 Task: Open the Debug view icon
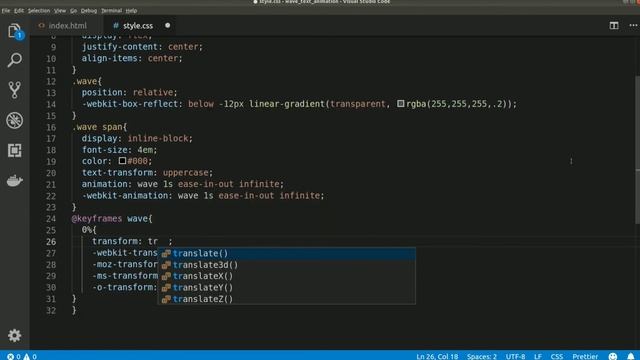pos(15,120)
